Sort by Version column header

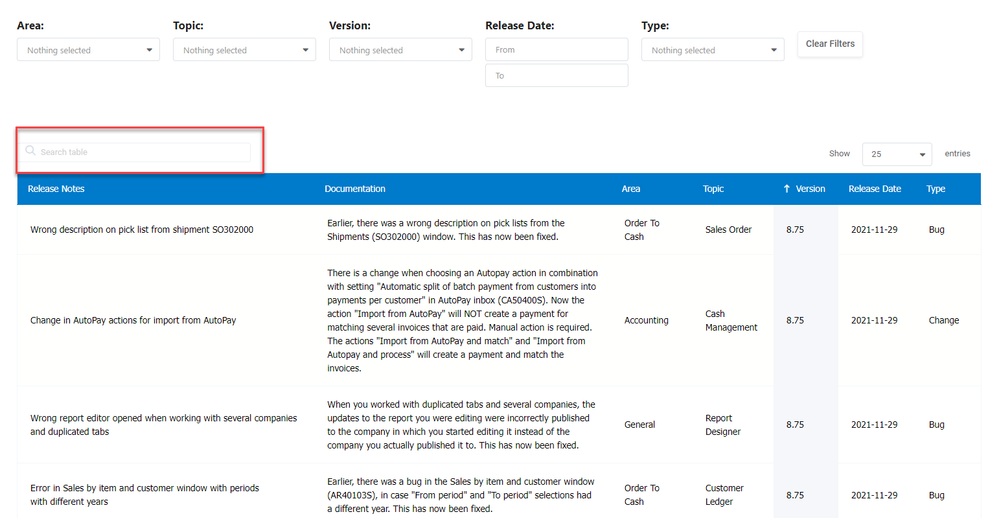(x=810, y=189)
